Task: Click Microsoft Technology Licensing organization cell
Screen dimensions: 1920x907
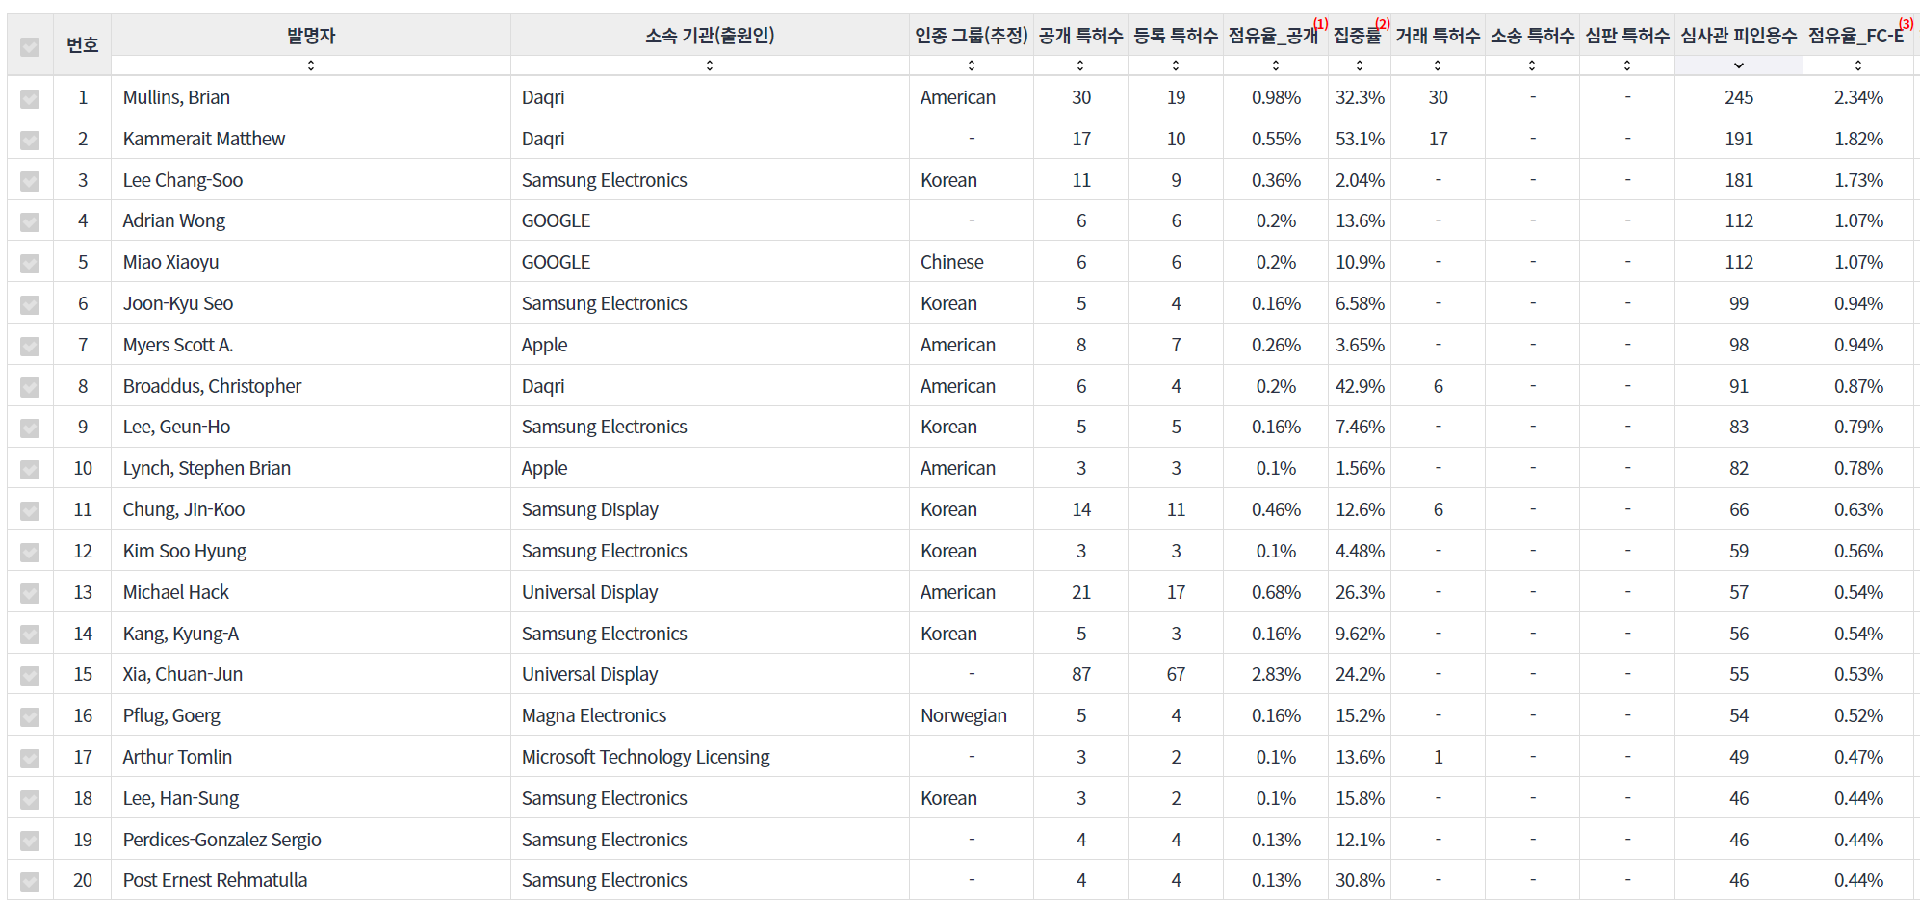Action: tap(646, 757)
